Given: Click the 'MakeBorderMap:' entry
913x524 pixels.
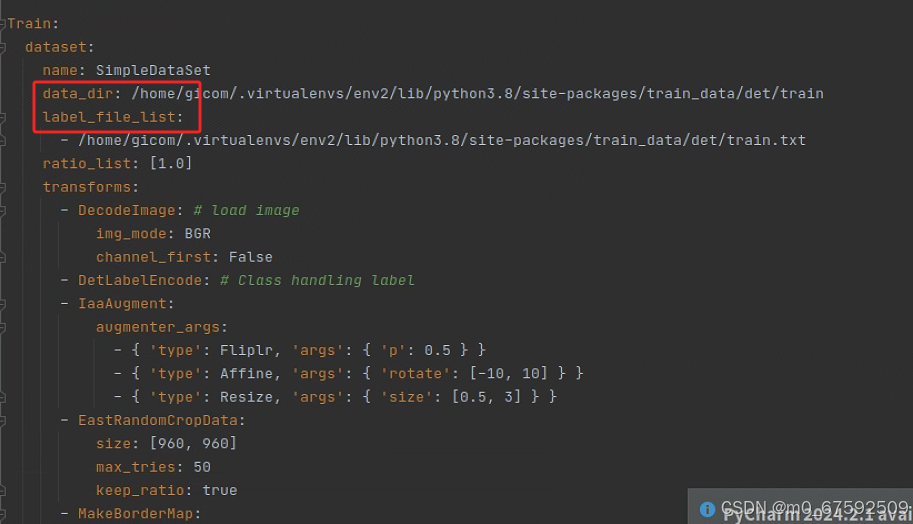Looking at the screenshot, I should (x=140, y=514).
